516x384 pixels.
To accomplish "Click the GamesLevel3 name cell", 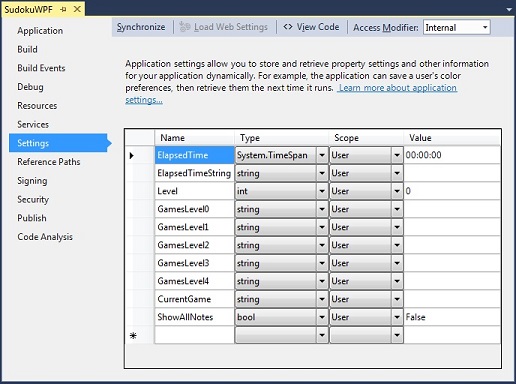I will (x=195, y=263).
